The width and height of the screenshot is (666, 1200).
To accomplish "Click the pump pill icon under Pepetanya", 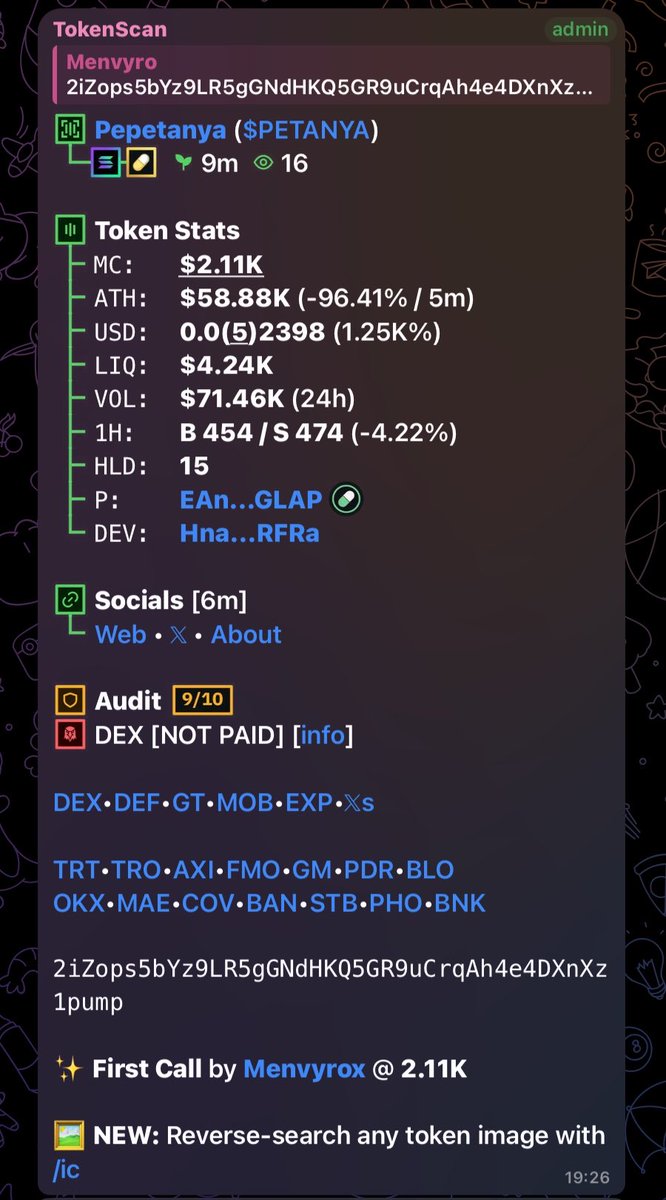I will click(x=141, y=163).
